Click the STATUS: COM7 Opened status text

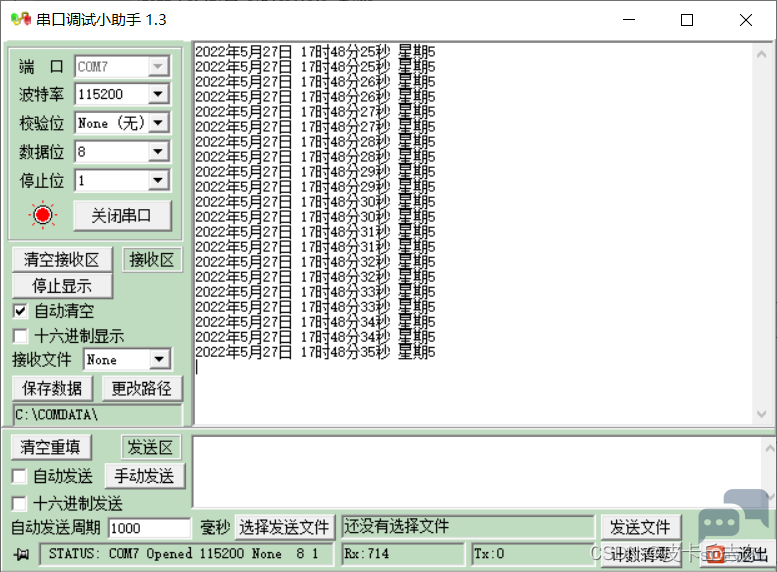coord(187,554)
